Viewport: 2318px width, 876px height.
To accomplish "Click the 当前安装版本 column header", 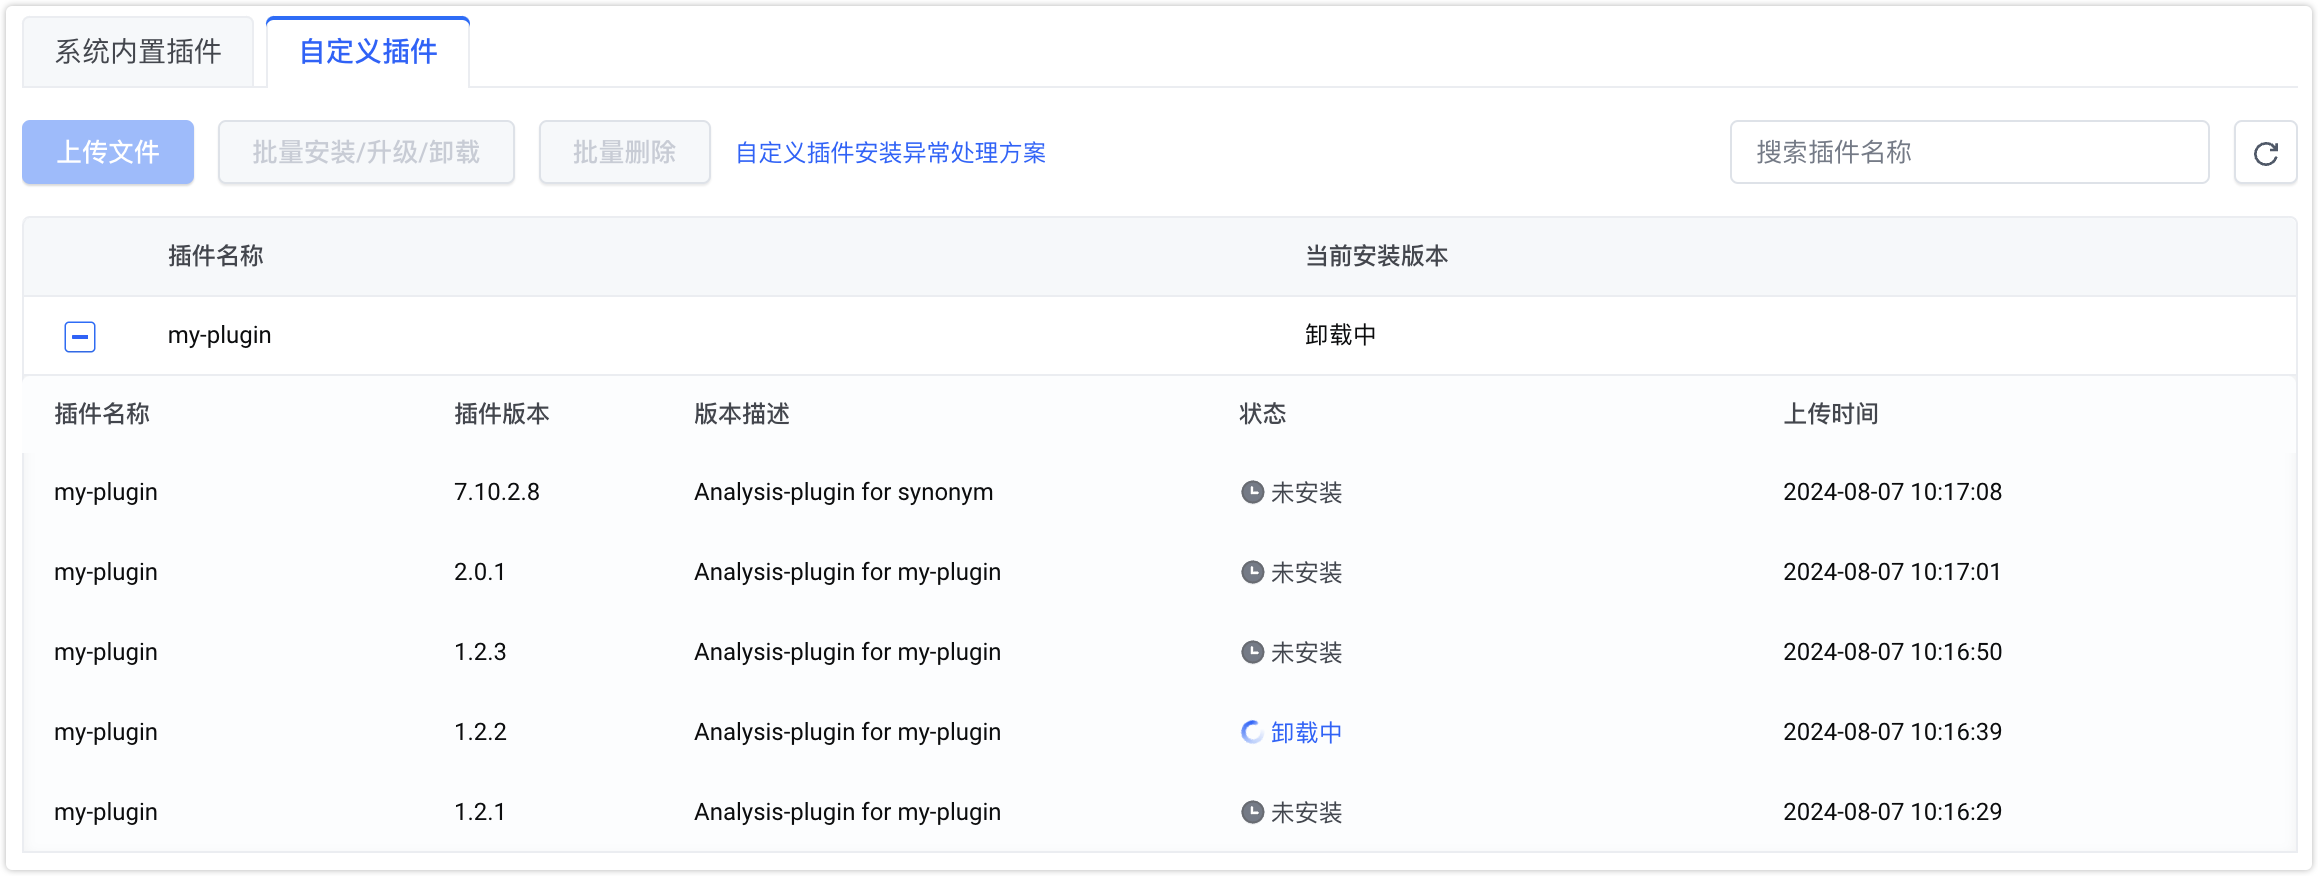I will point(1376,256).
